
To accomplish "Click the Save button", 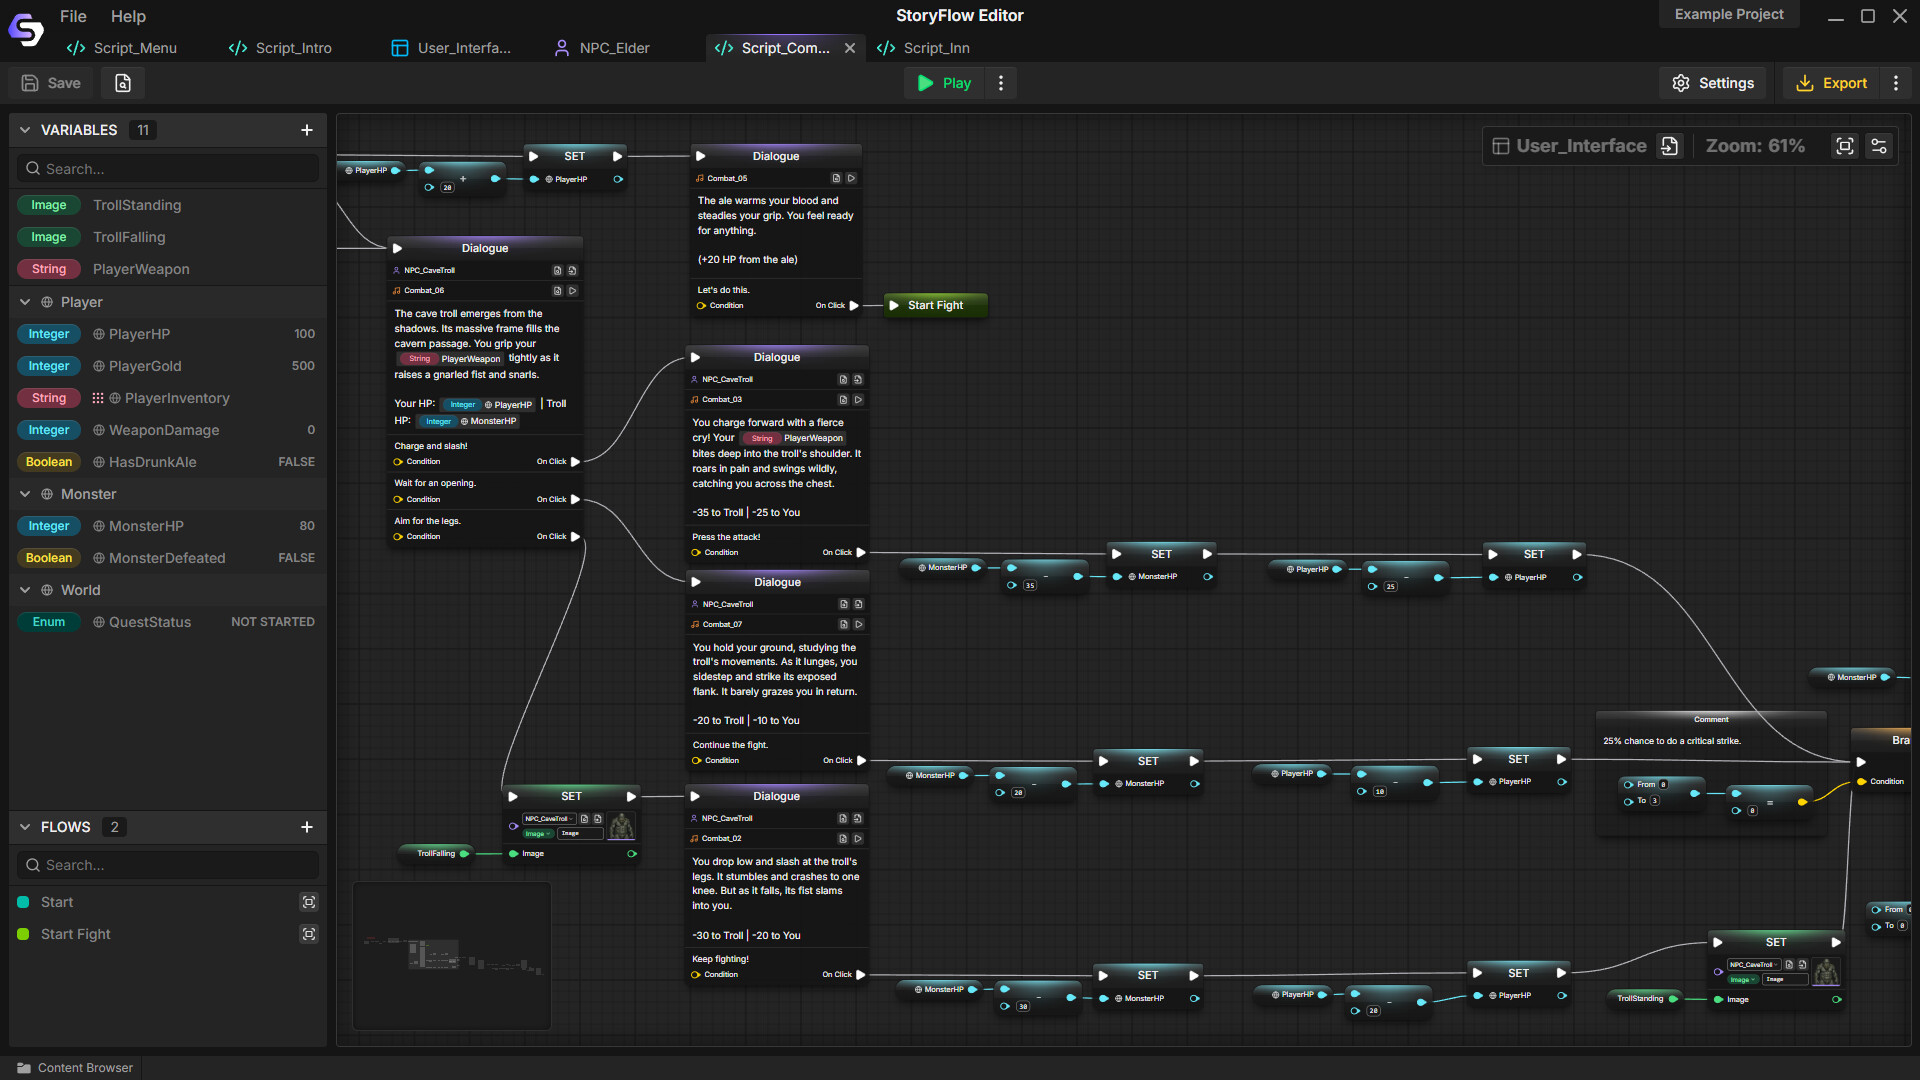I will (x=51, y=83).
